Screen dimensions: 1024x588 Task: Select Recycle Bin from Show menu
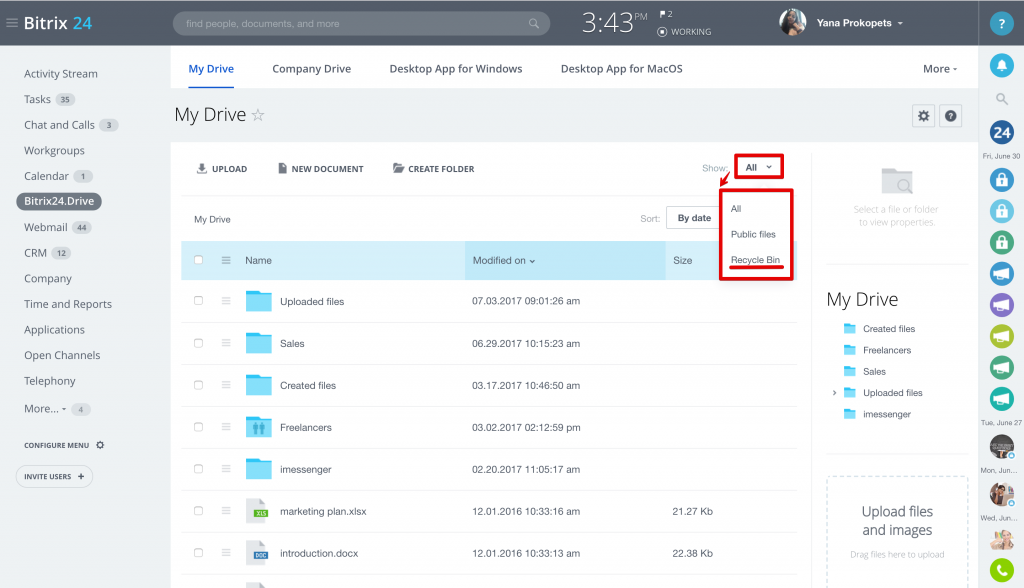click(x=755, y=259)
